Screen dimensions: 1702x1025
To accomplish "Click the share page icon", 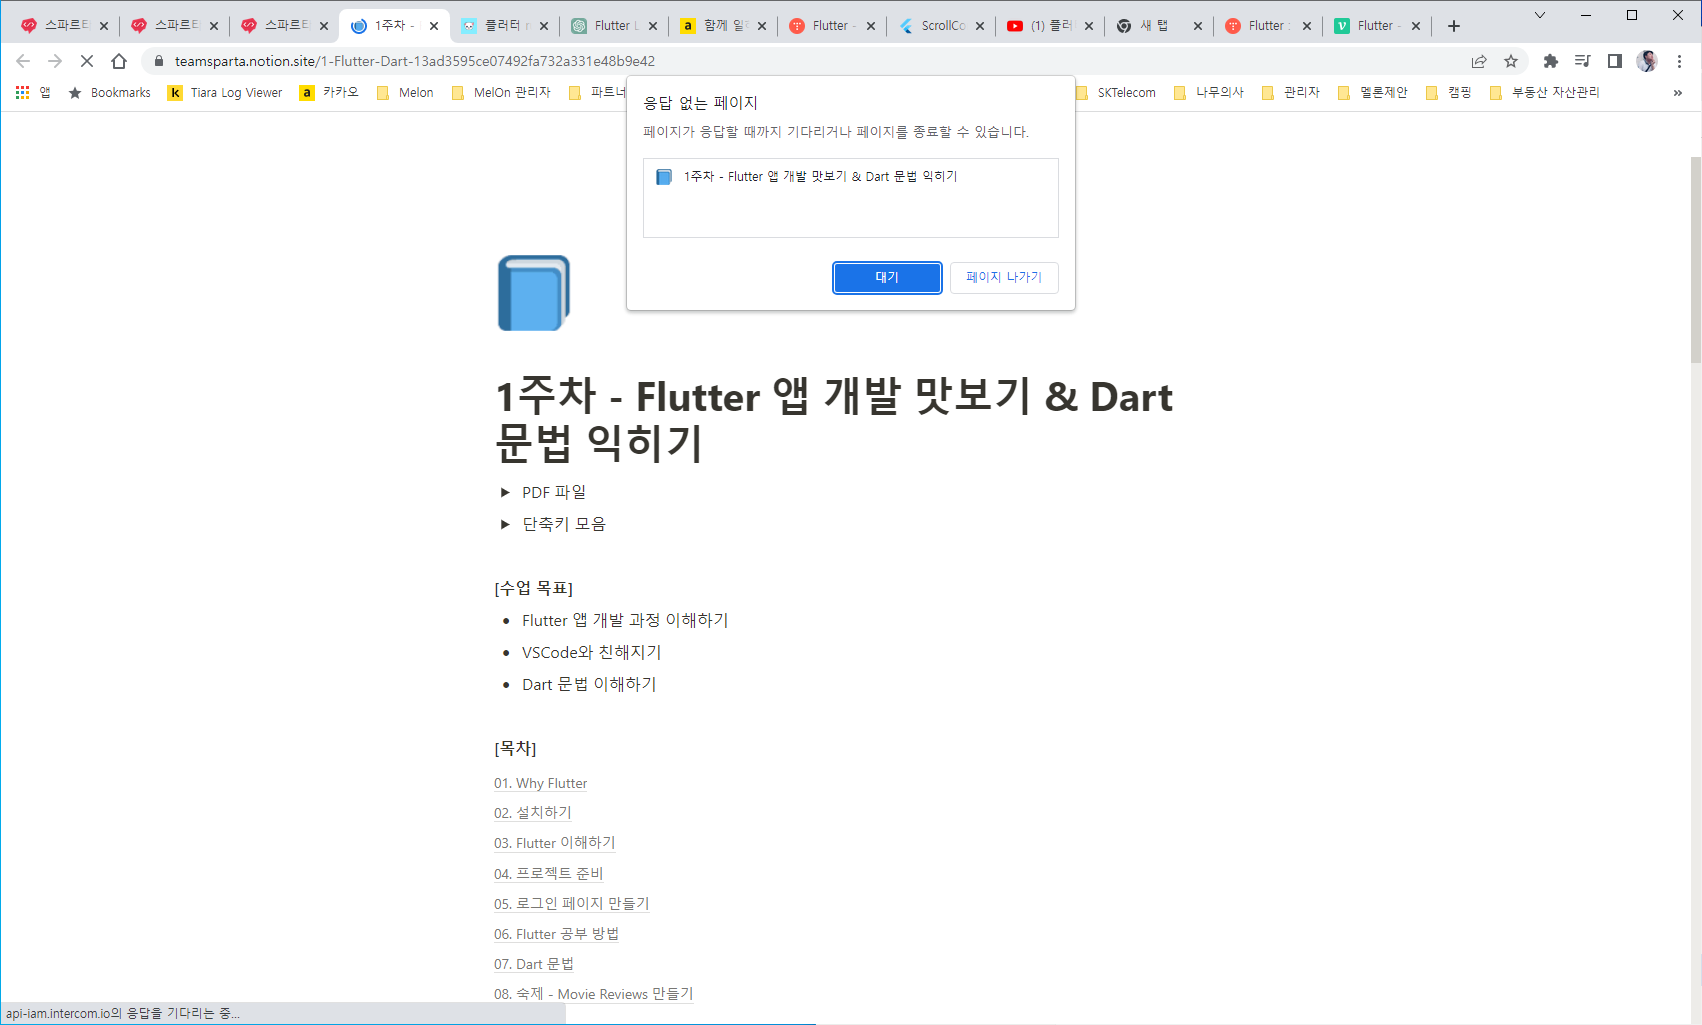I will point(1479,61).
